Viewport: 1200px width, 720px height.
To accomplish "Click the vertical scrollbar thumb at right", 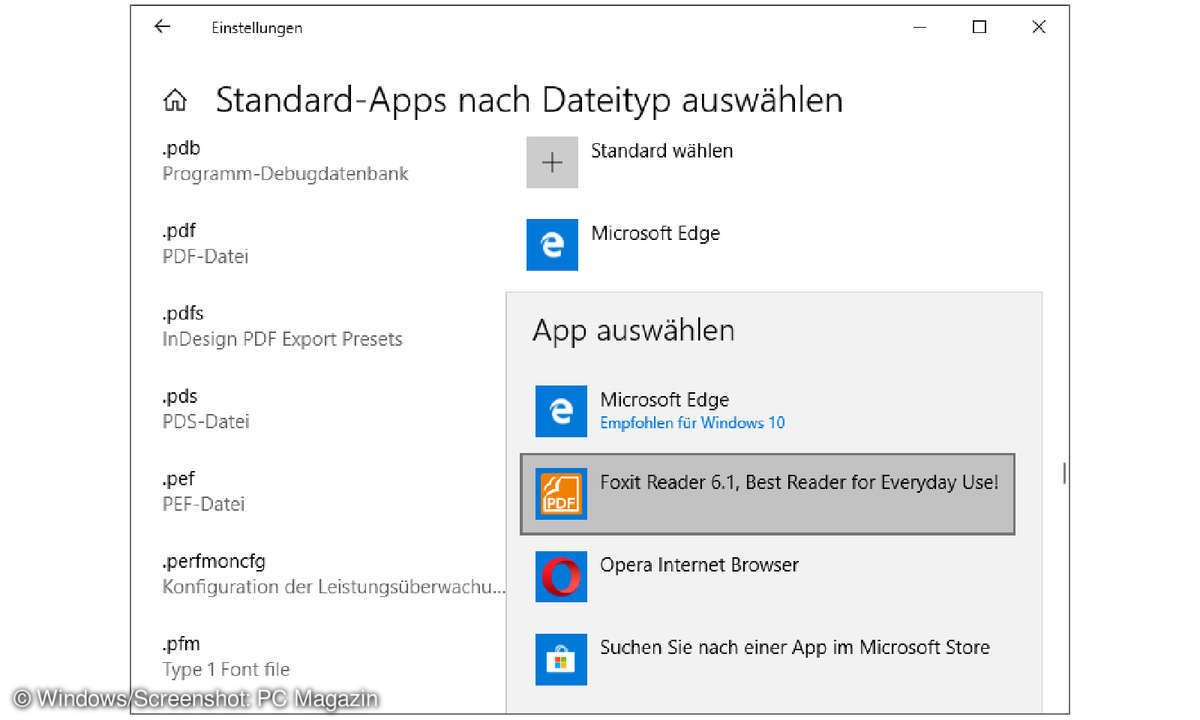I will click(1065, 474).
